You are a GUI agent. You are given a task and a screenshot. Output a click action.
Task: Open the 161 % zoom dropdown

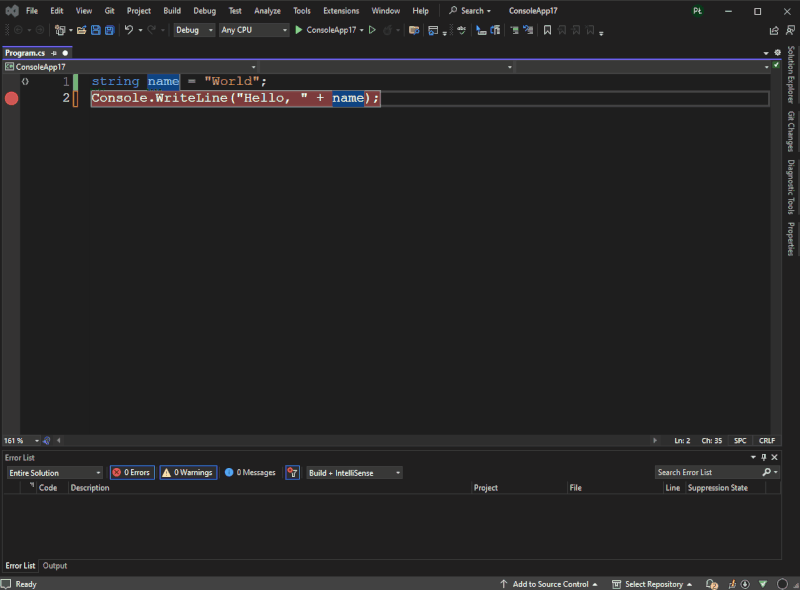click(21, 440)
